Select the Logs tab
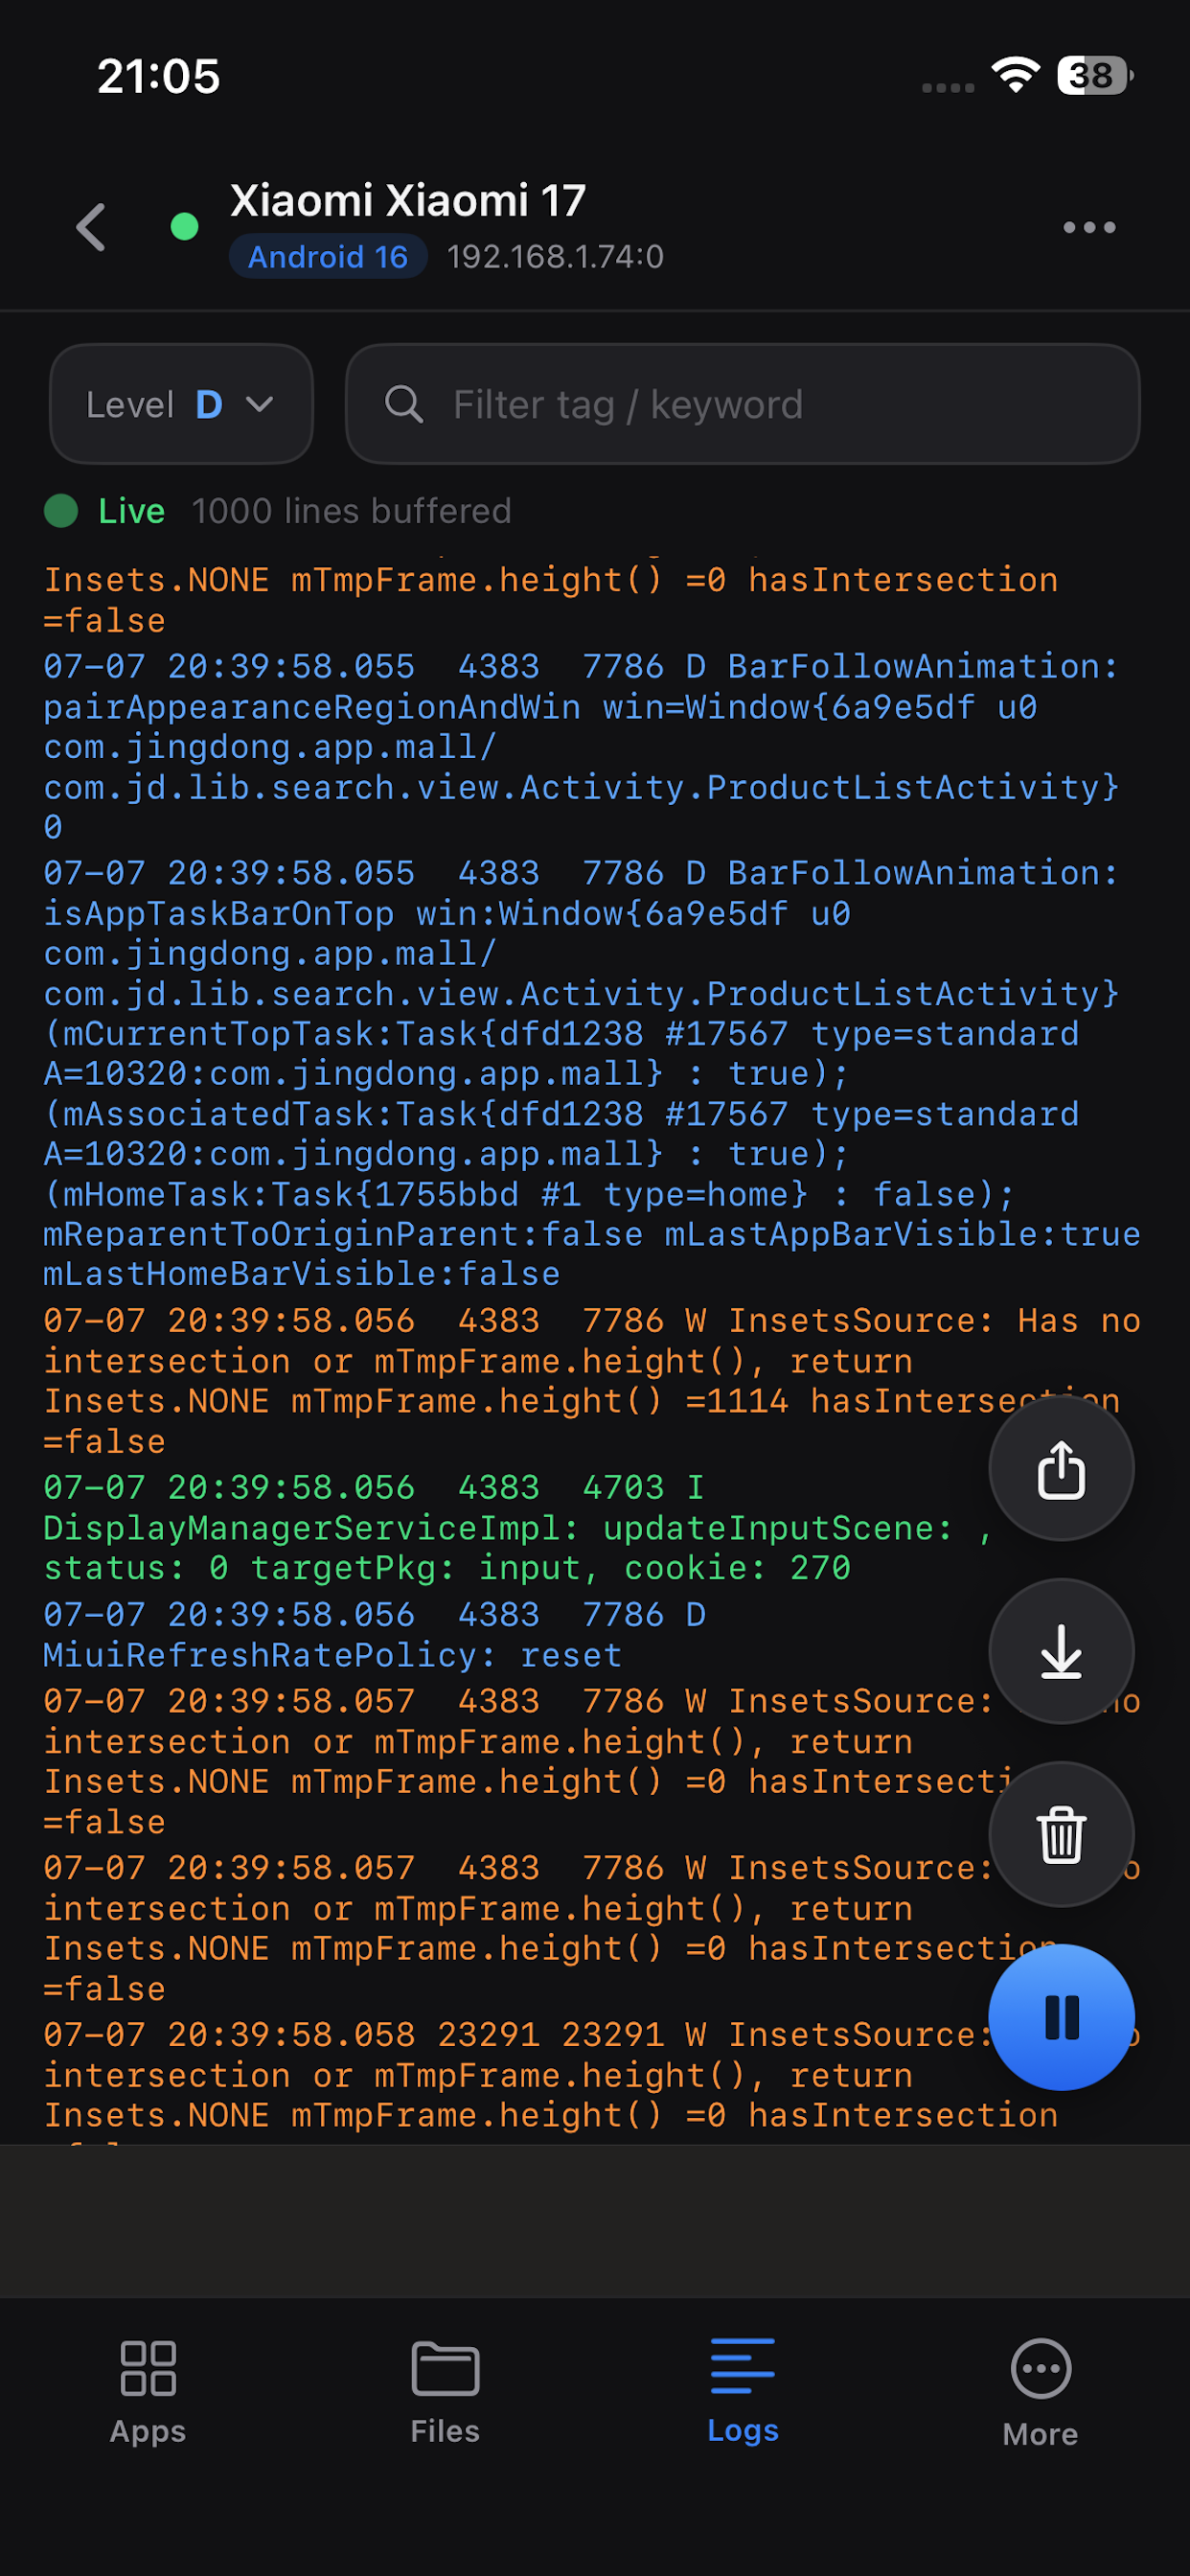The width and height of the screenshot is (1190, 2576). [742, 2392]
